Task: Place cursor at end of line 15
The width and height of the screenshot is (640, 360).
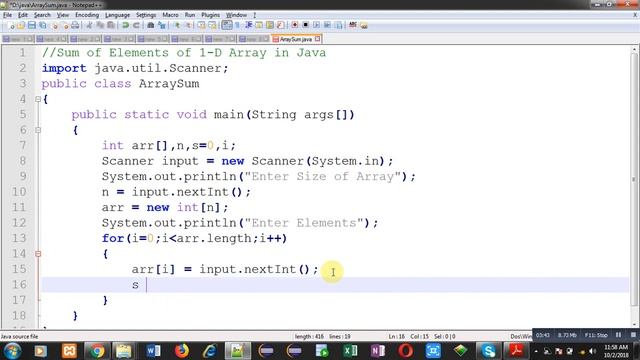Action: pyautogui.click(x=319, y=269)
